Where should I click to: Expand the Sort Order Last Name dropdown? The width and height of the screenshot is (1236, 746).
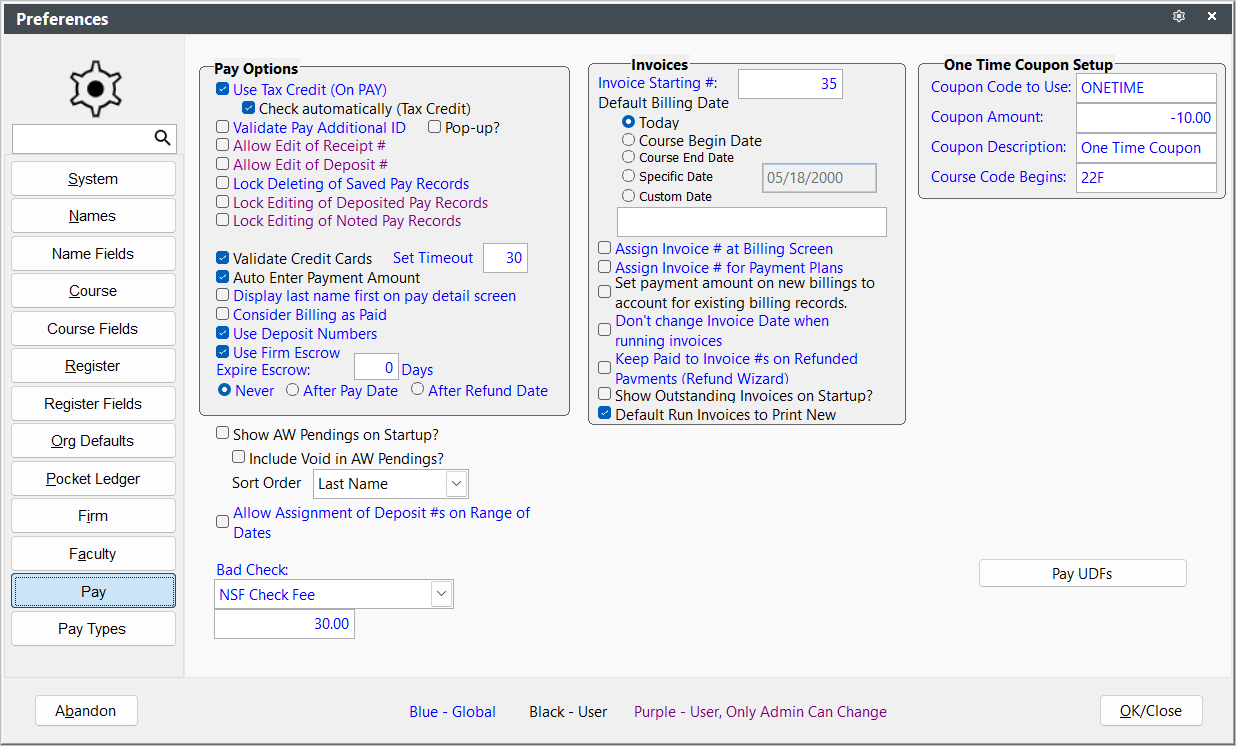pos(456,484)
